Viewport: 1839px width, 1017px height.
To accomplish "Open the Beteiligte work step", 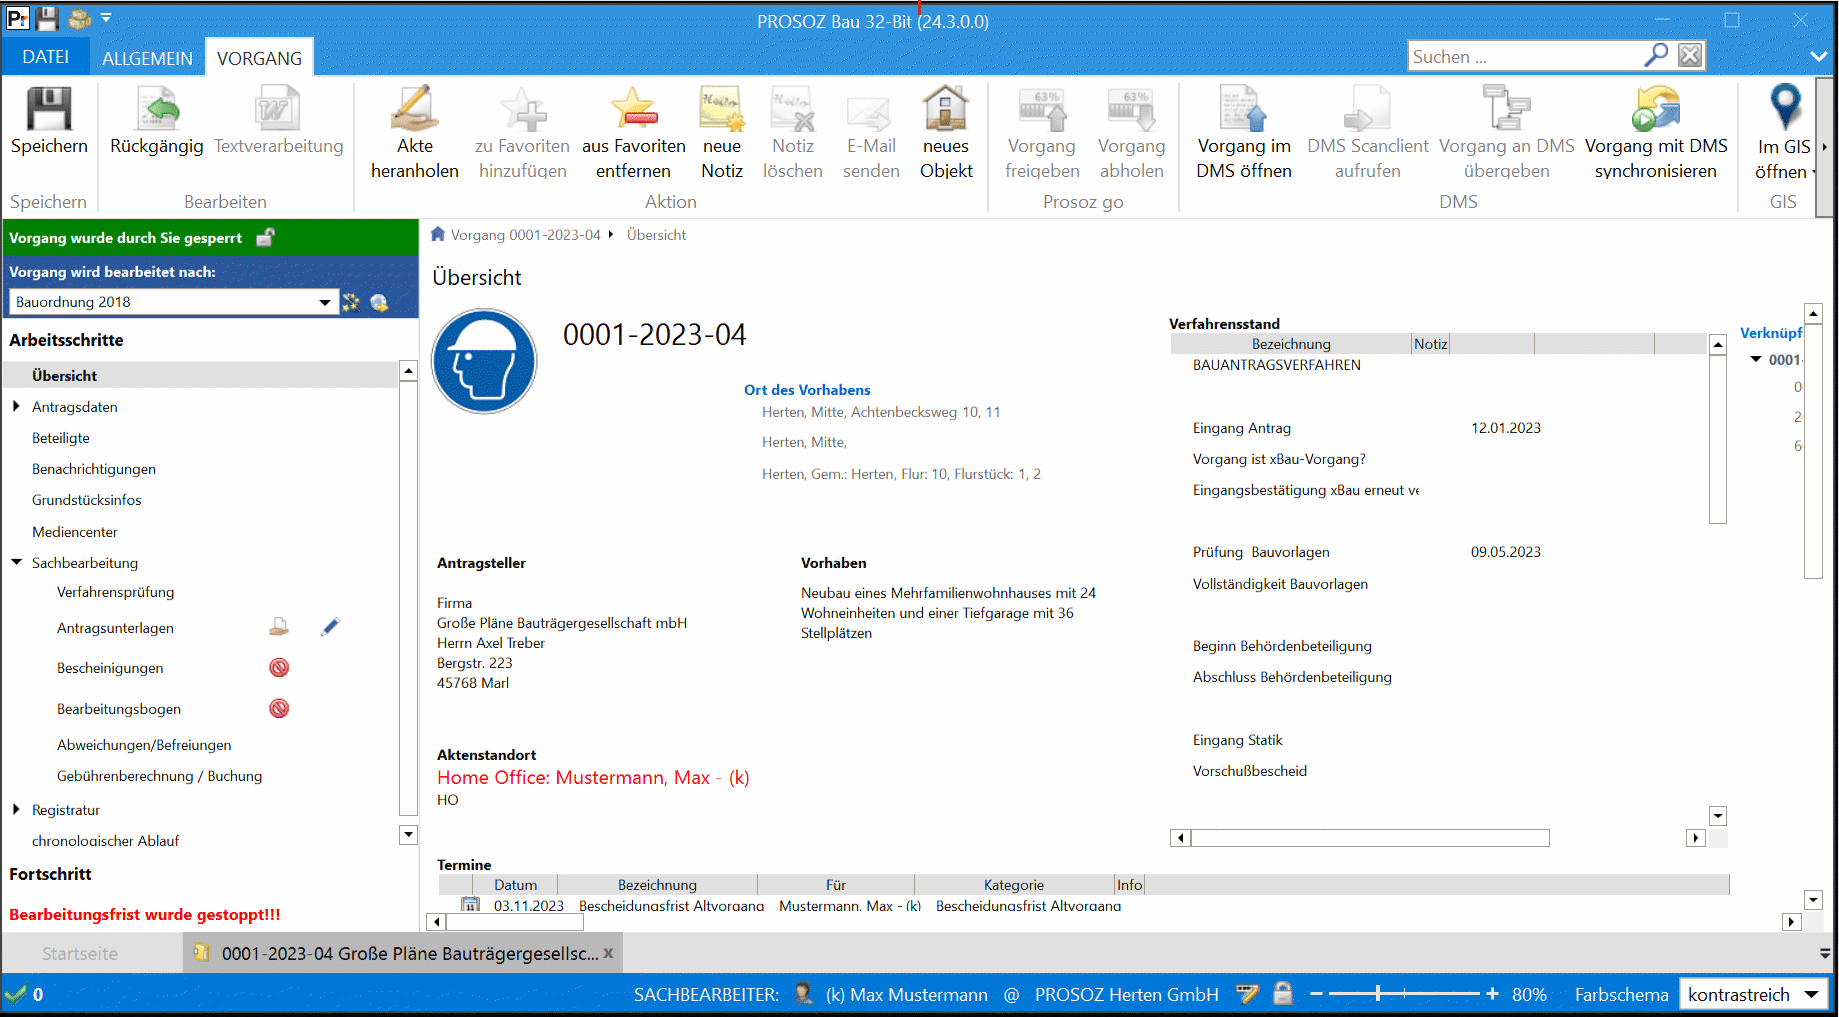I will [x=61, y=438].
